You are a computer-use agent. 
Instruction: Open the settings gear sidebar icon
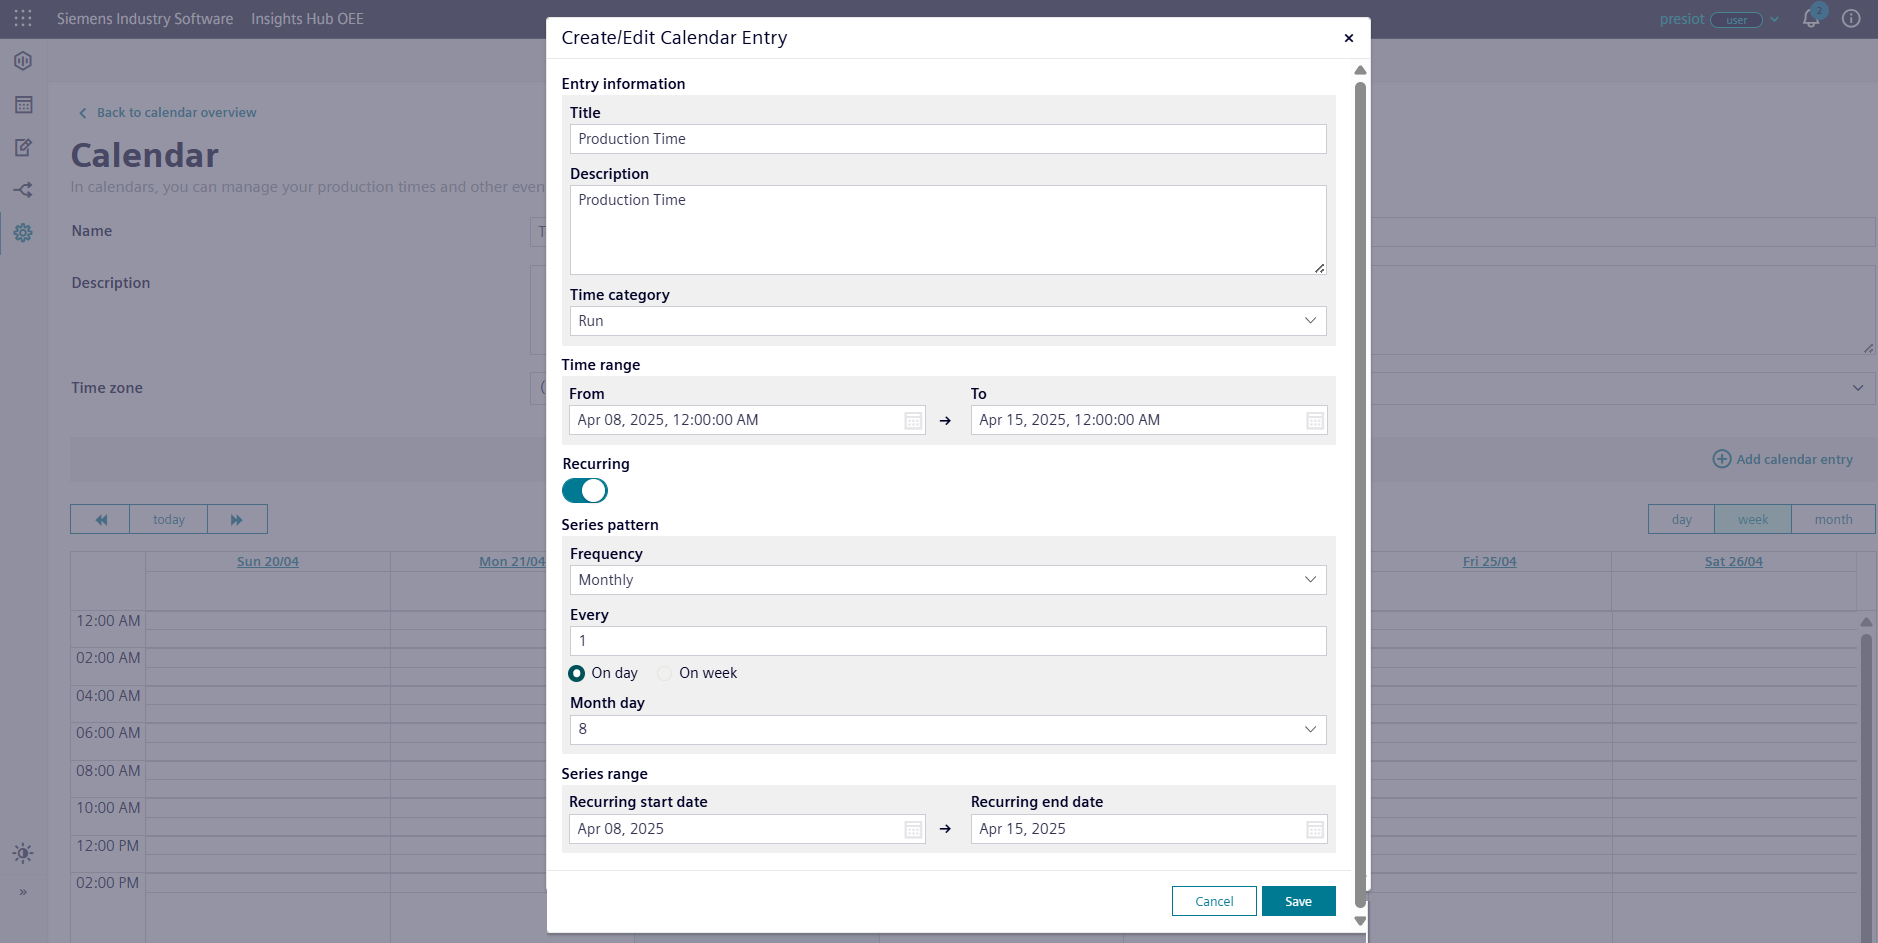tap(23, 233)
